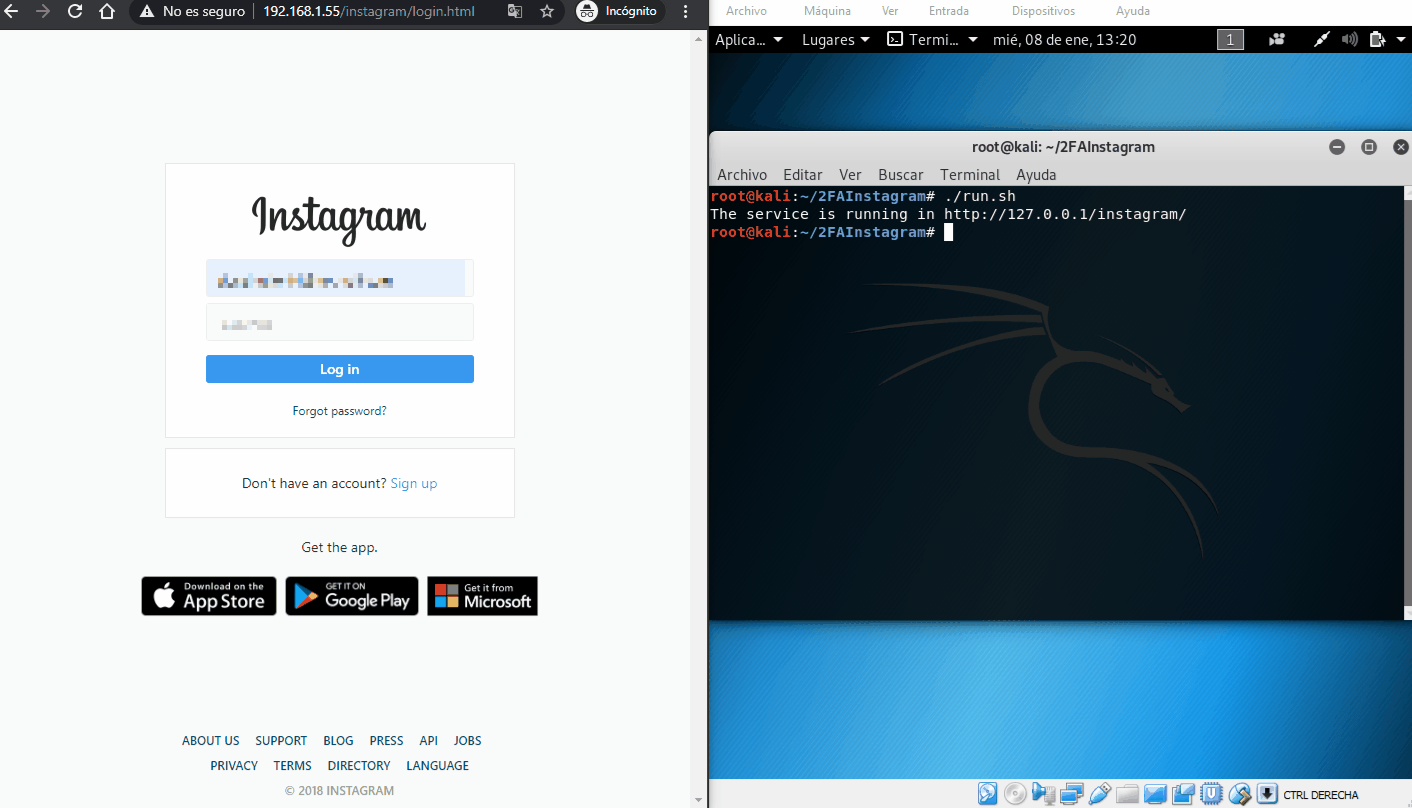The height and width of the screenshot is (808, 1412).
Task: Click the network connection icon in Kali panel
Action: [x=1322, y=40]
